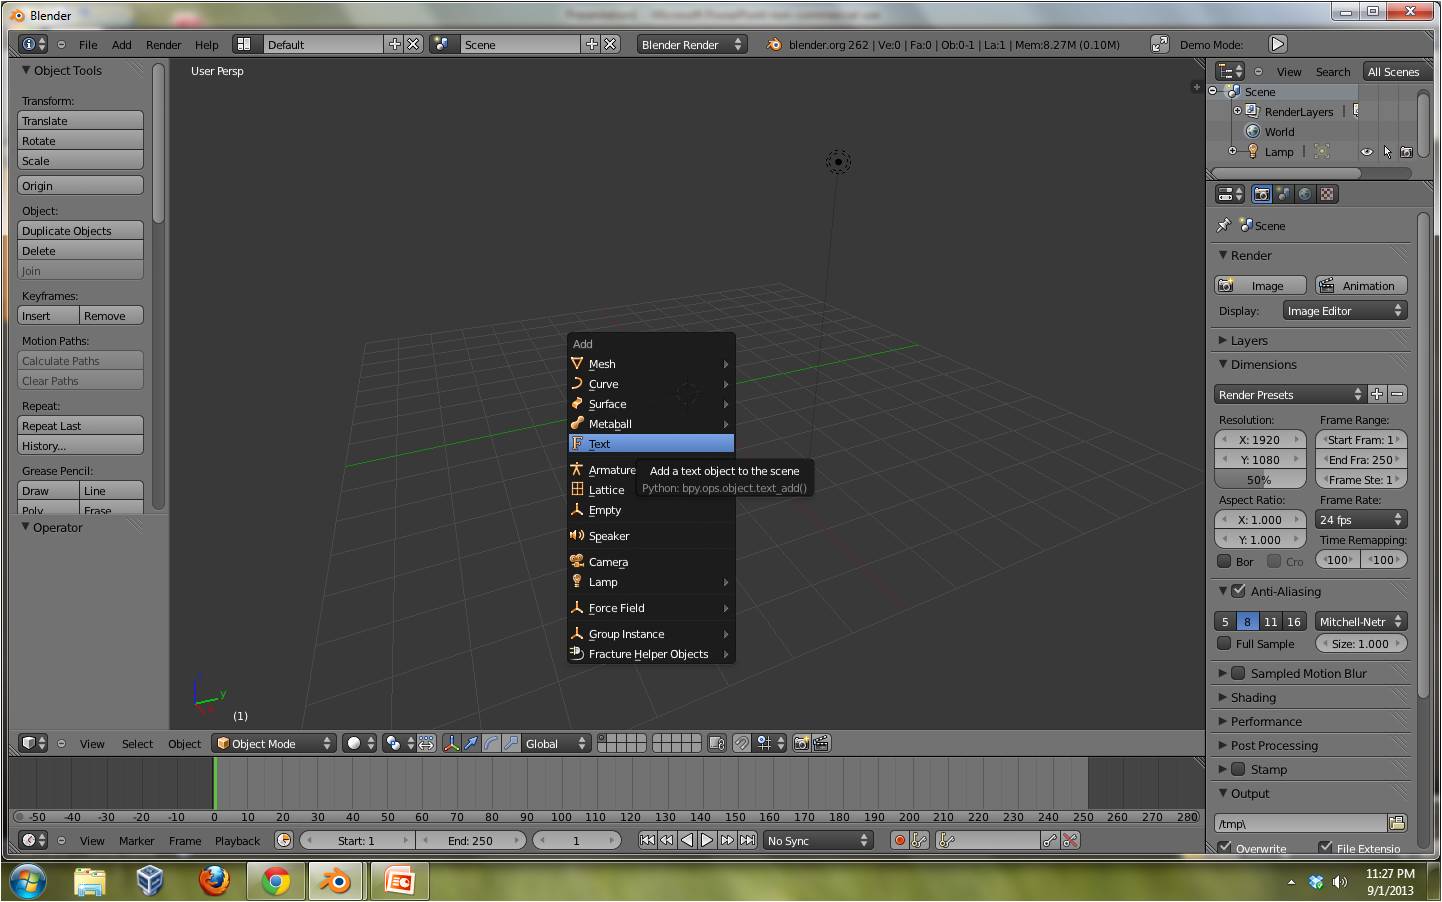The height and width of the screenshot is (902, 1442).
Task: Toggle the preview range clock icon
Action: coord(284,840)
